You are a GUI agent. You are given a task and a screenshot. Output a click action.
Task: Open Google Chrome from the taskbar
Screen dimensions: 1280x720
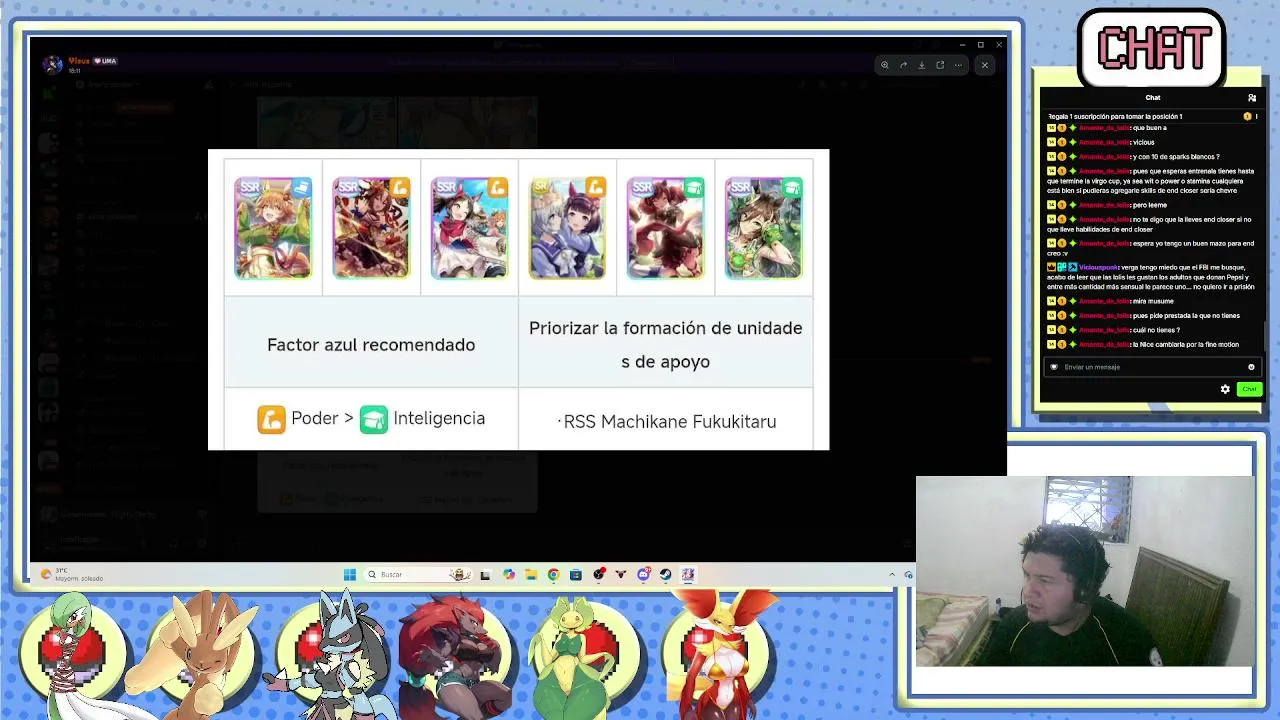pyautogui.click(x=553, y=575)
